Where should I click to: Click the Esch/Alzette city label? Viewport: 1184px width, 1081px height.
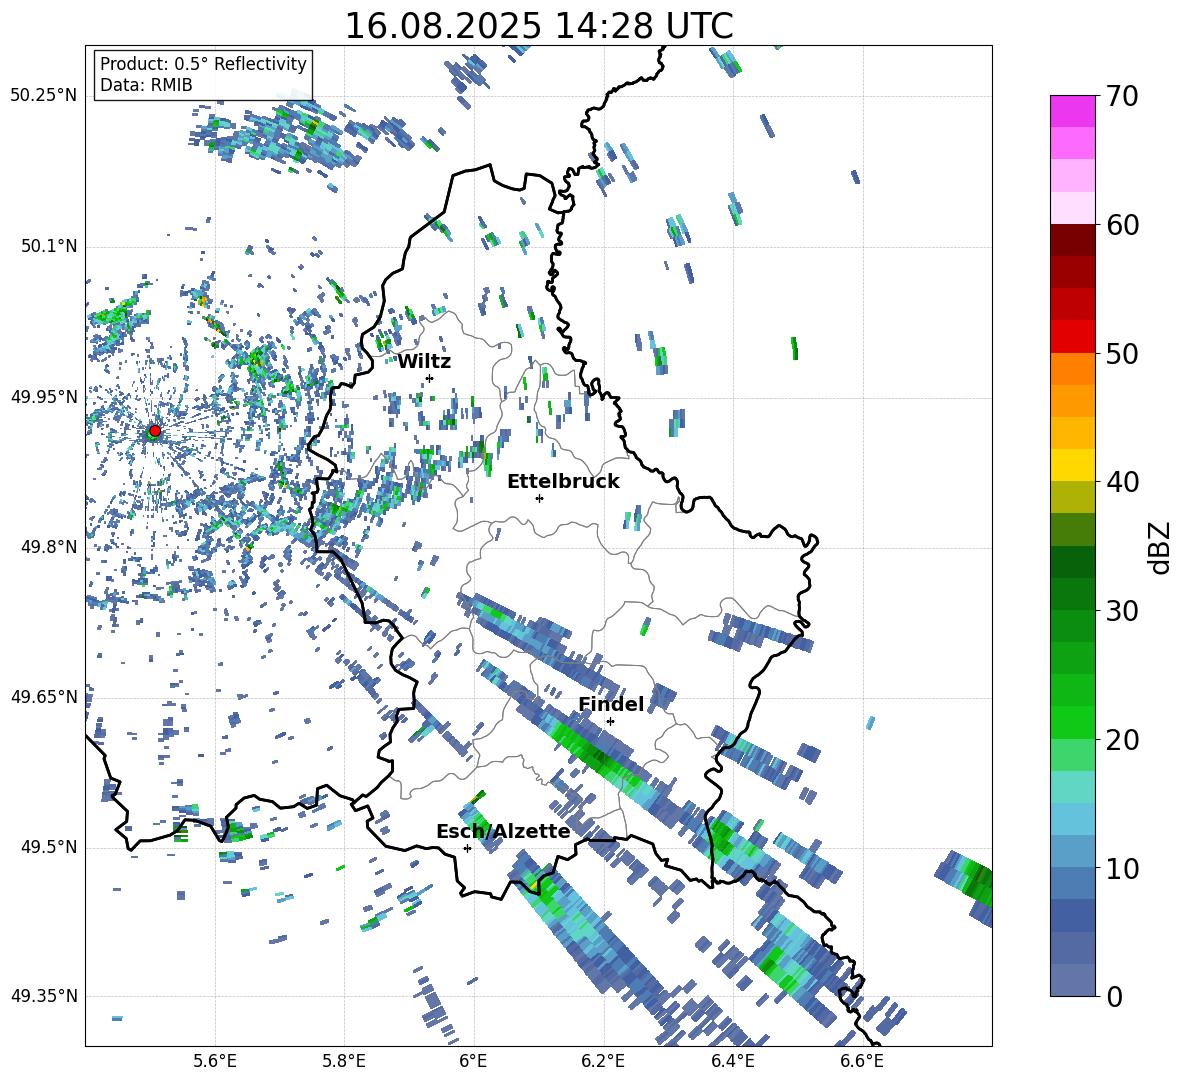click(503, 831)
